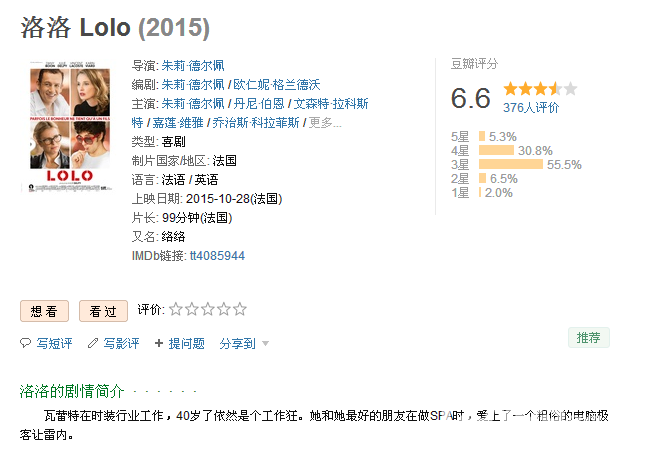
Task: Mark the movie as 想看
Action: [x=44, y=311]
